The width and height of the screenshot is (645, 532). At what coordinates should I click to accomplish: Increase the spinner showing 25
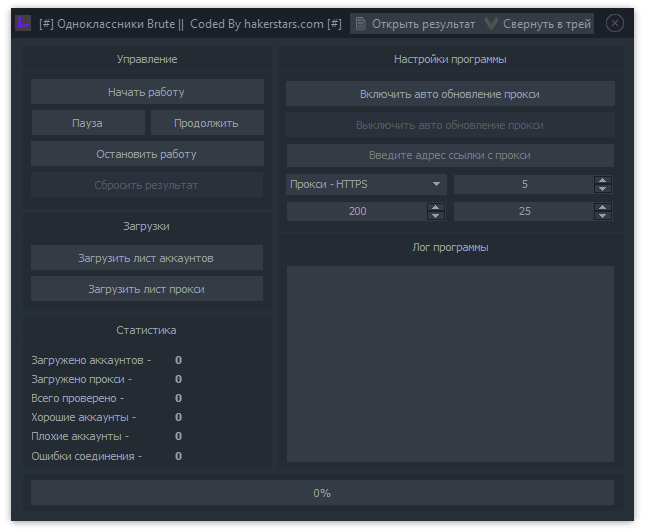[602, 207]
